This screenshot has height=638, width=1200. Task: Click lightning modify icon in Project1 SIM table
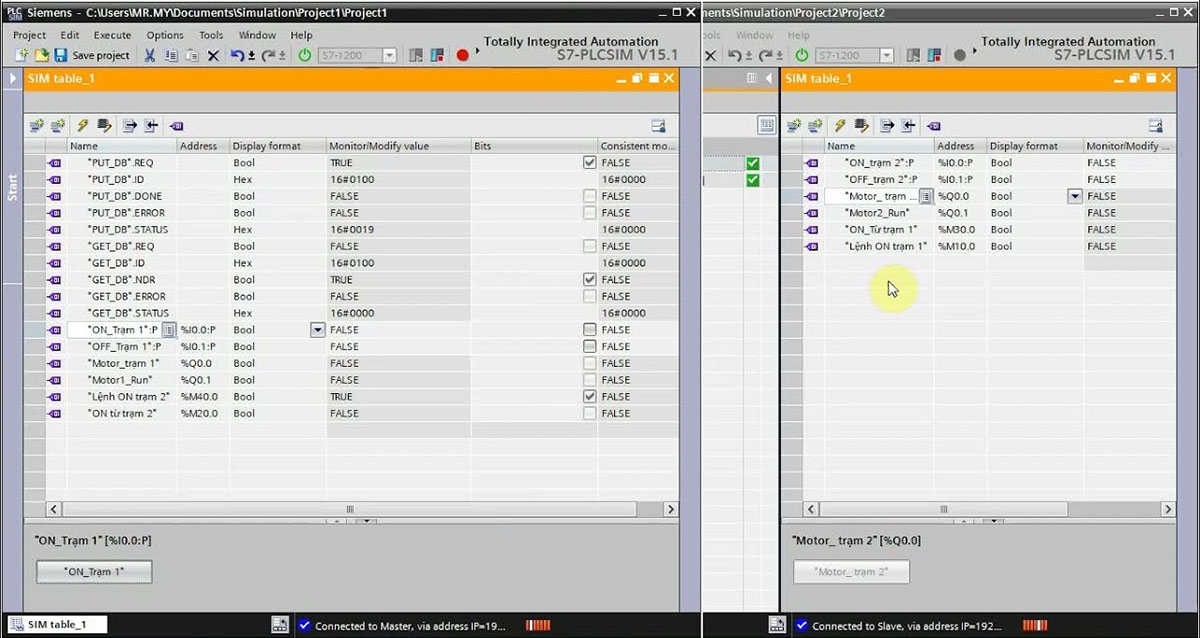(83, 126)
